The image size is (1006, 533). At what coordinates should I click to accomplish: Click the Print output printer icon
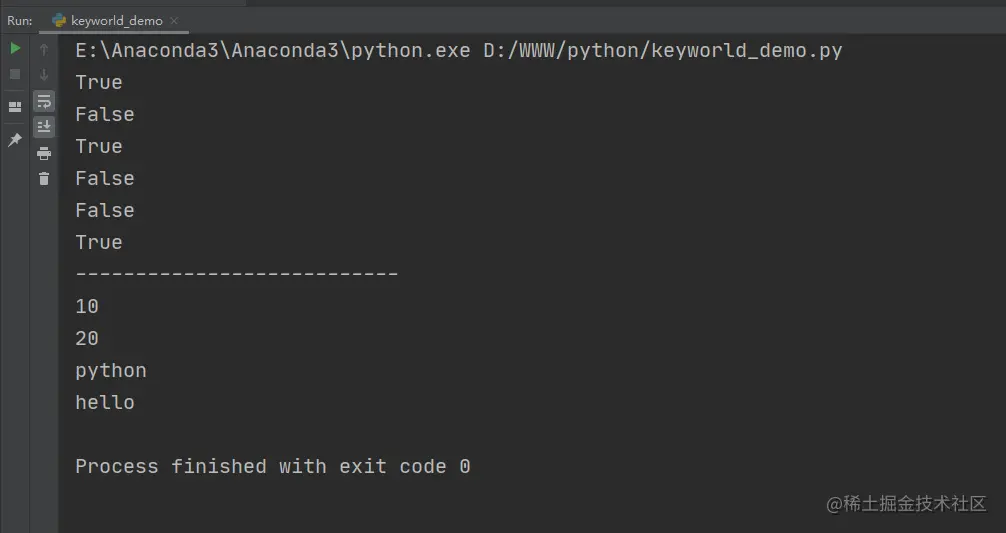click(x=44, y=153)
